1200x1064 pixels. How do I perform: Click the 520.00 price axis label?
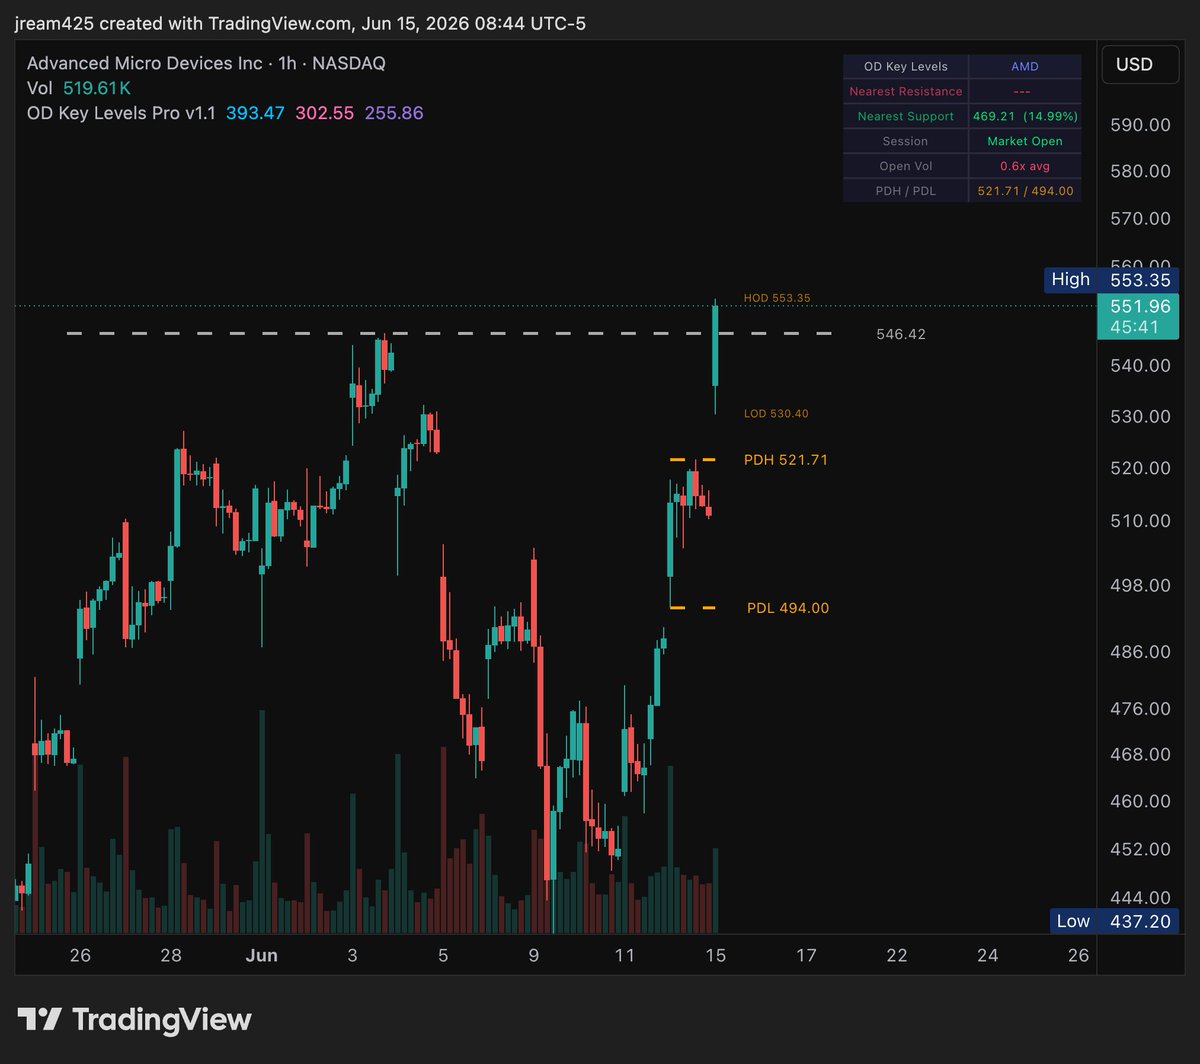1140,468
